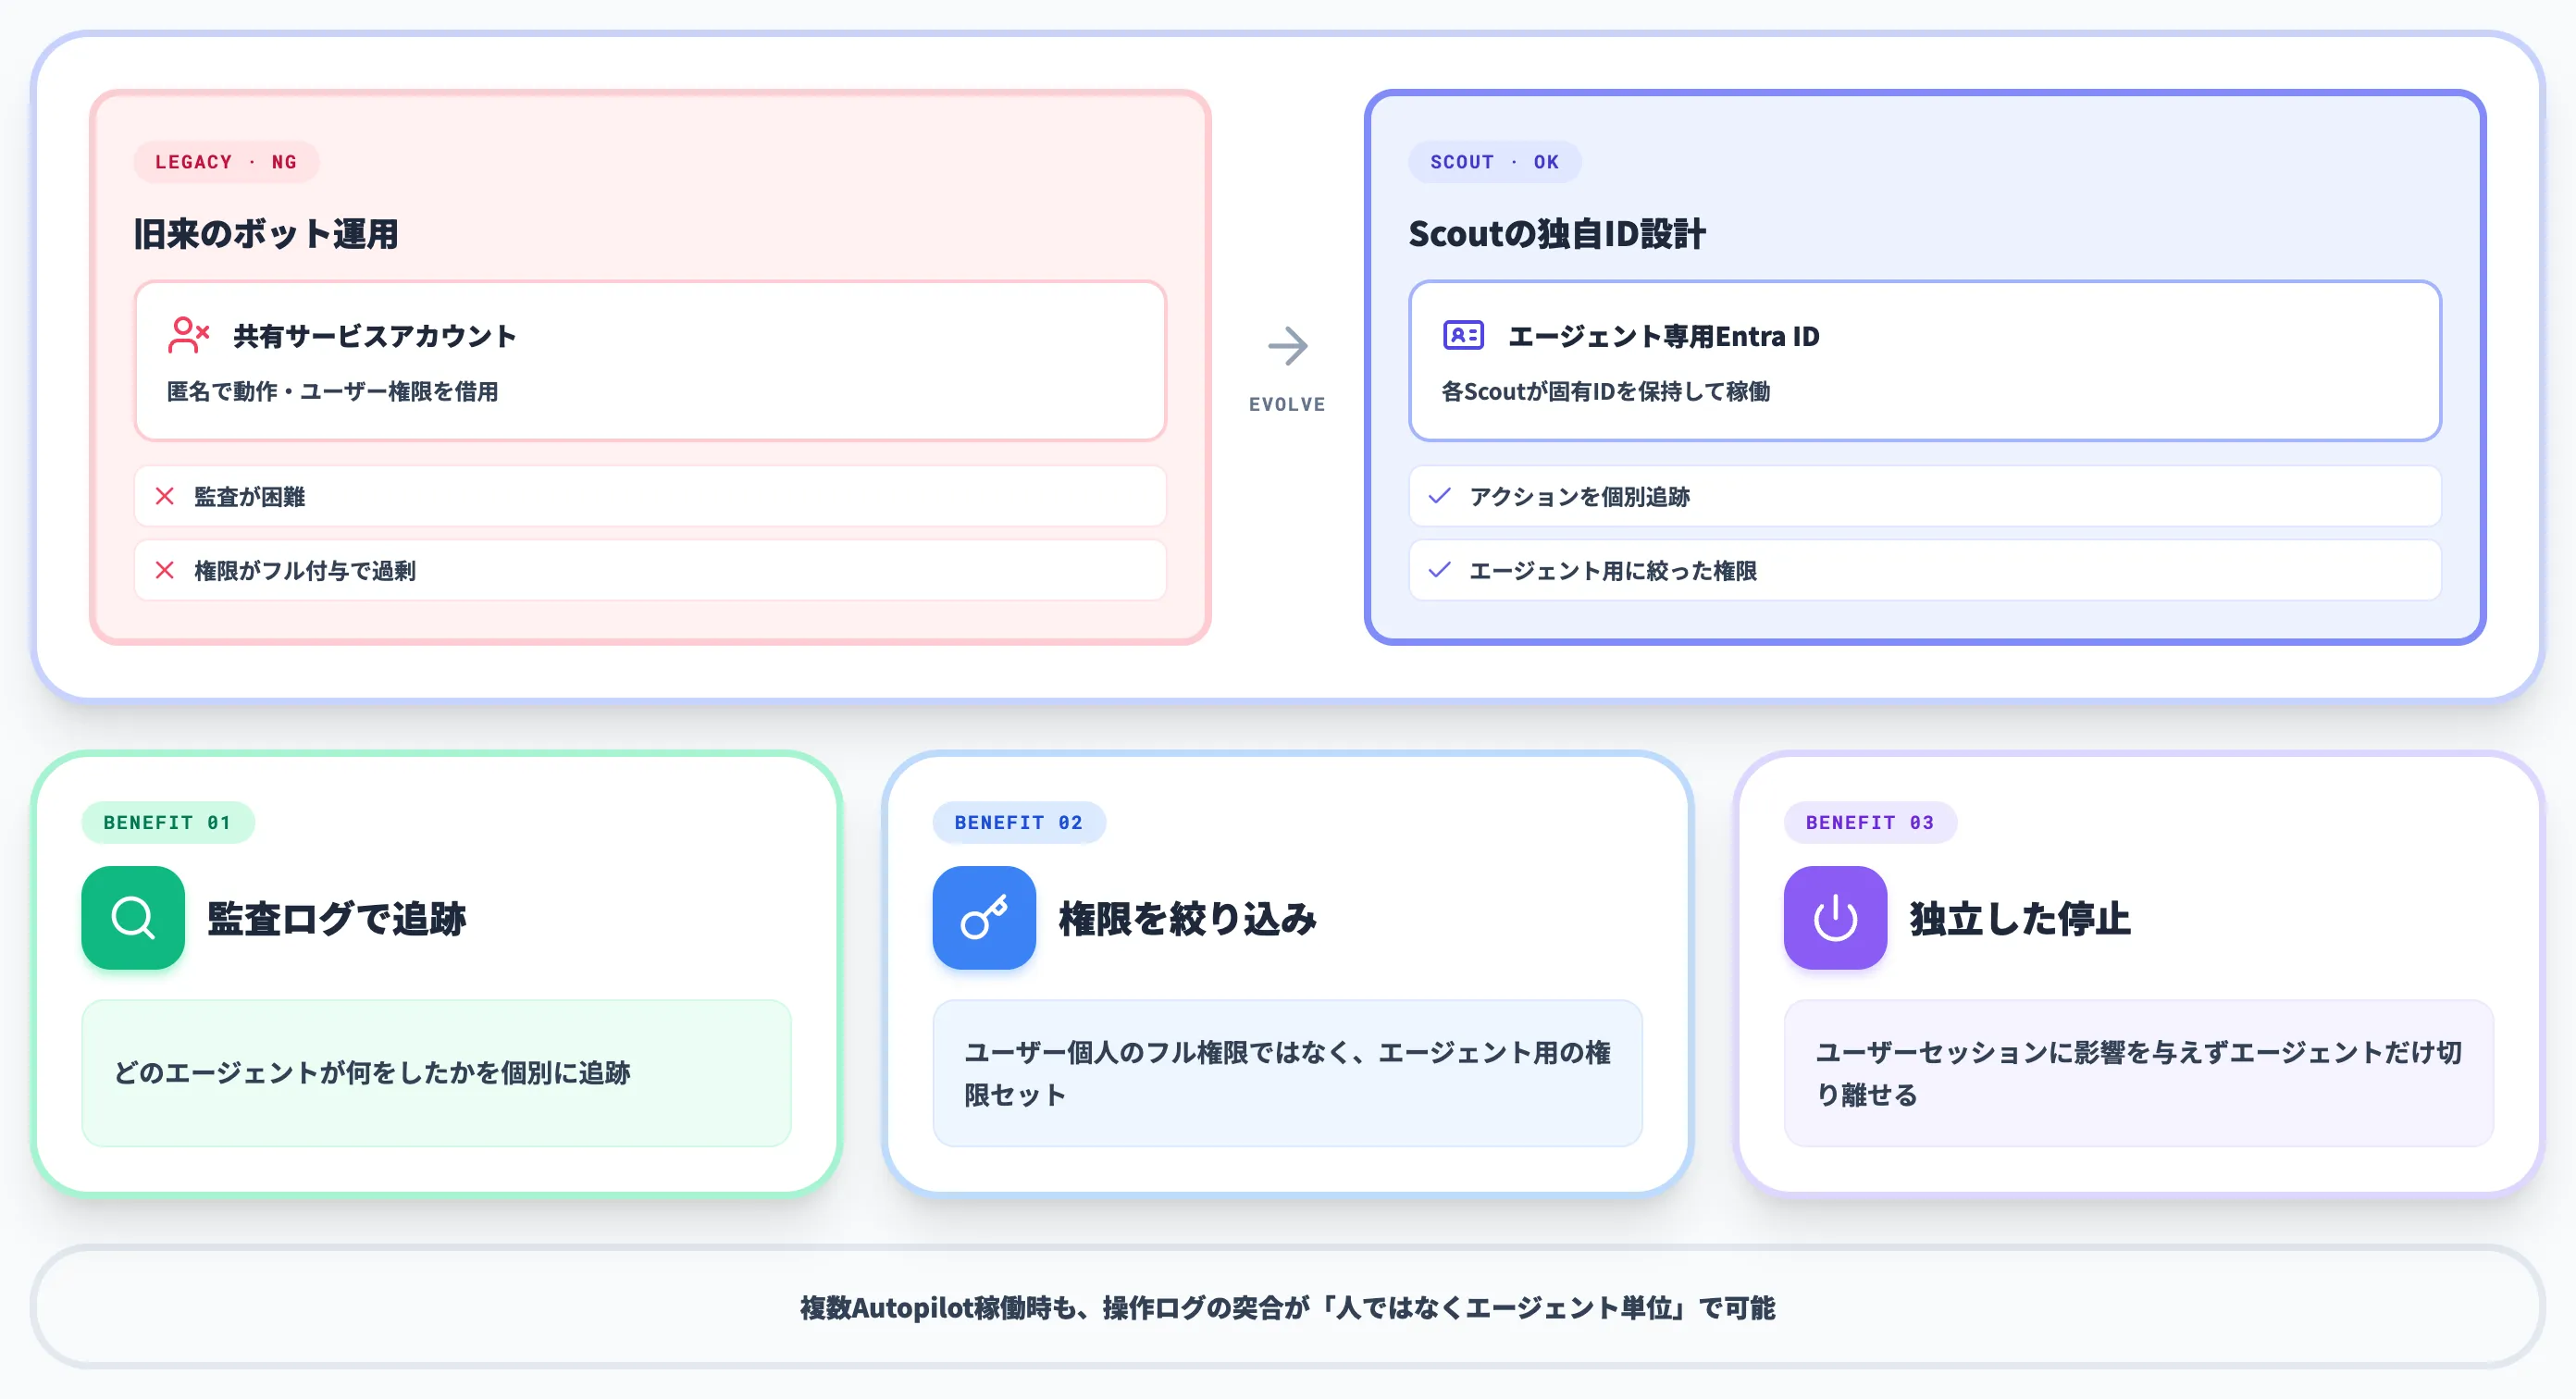
Task: Click the row text 監査が困難
Action: (x=250, y=496)
